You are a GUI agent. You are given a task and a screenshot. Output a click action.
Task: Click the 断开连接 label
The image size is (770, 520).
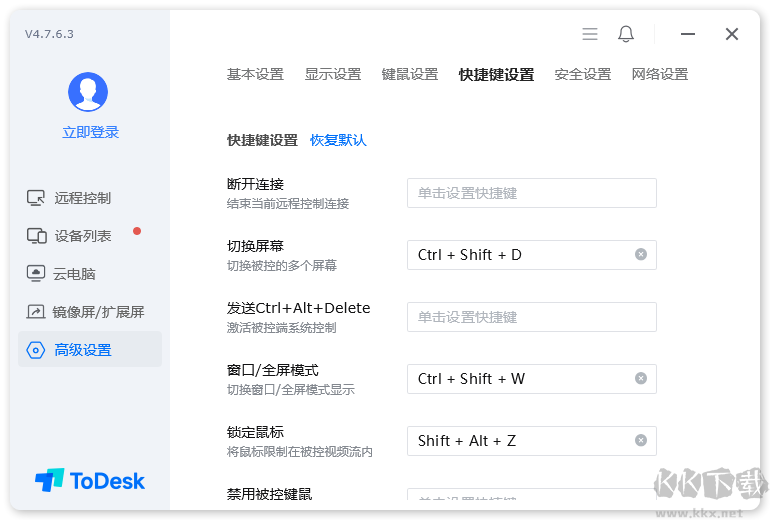coord(255,184)
